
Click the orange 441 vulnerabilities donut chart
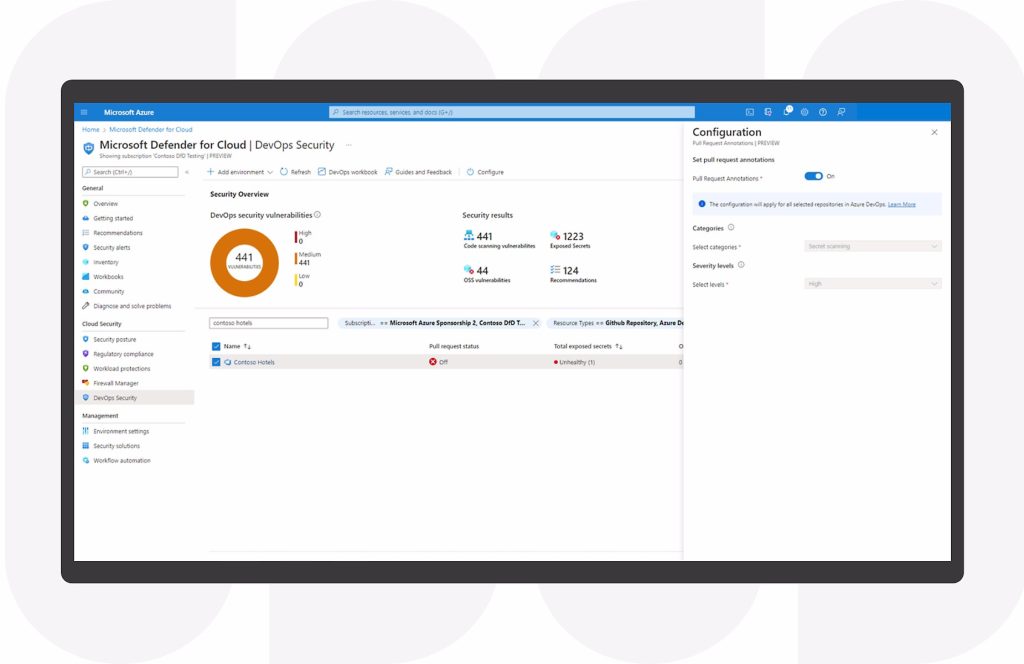click(244, 261)
